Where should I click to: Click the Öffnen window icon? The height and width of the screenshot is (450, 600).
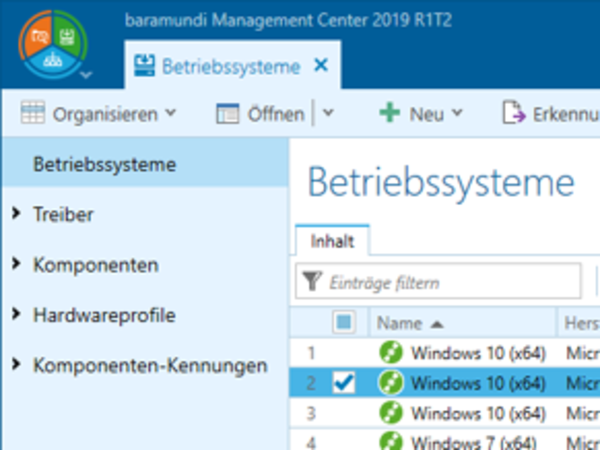[227, 113]
